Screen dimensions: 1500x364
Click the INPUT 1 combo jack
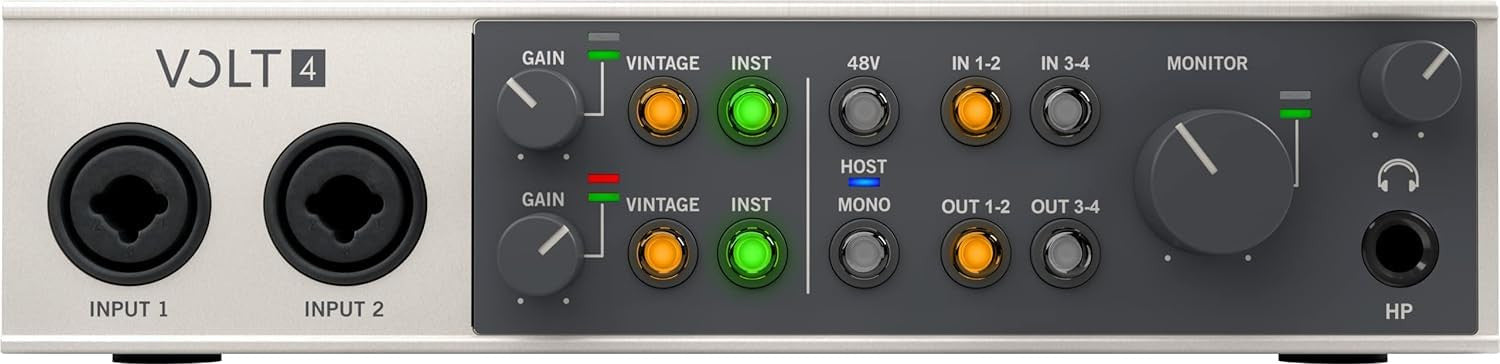[x=129, y=204]
